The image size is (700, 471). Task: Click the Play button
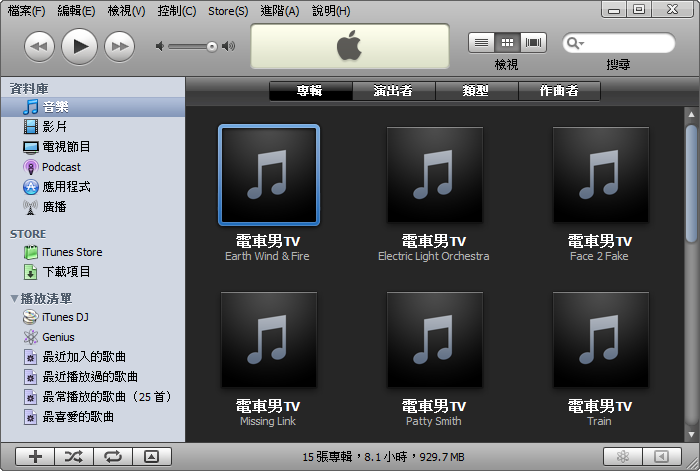point(79,46)
